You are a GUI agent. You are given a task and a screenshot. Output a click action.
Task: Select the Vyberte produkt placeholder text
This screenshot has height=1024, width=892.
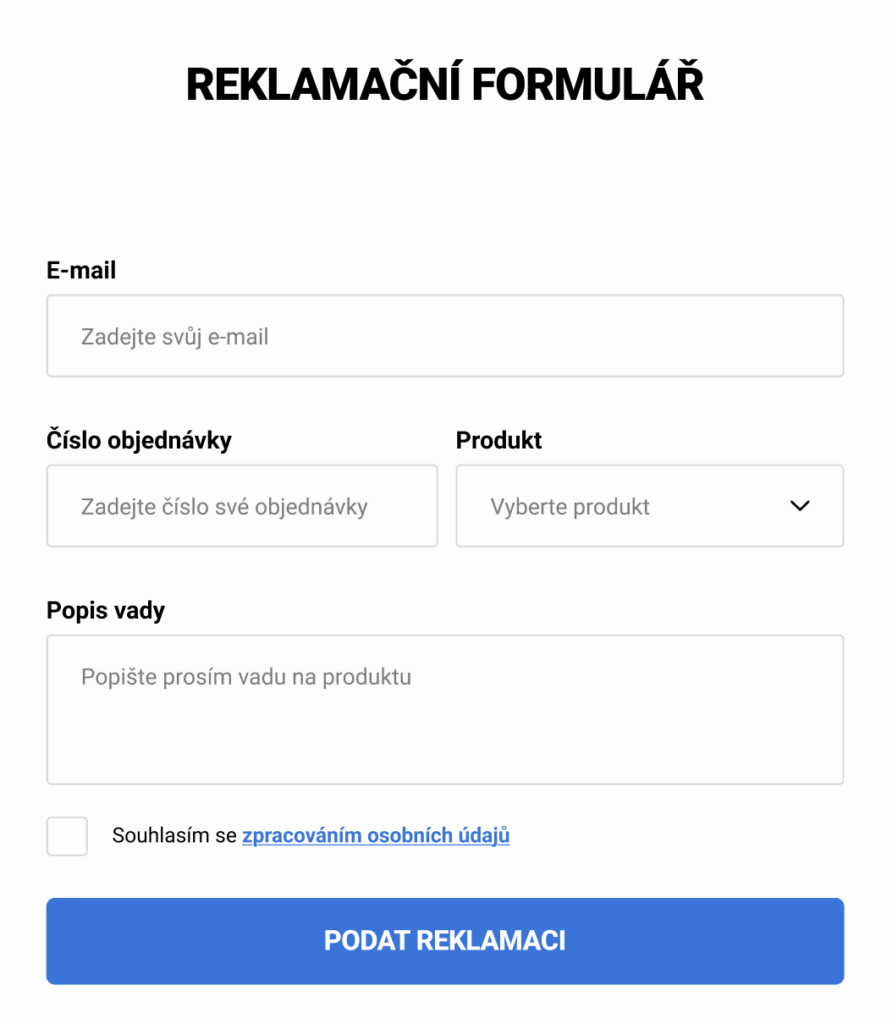[570, 507]
